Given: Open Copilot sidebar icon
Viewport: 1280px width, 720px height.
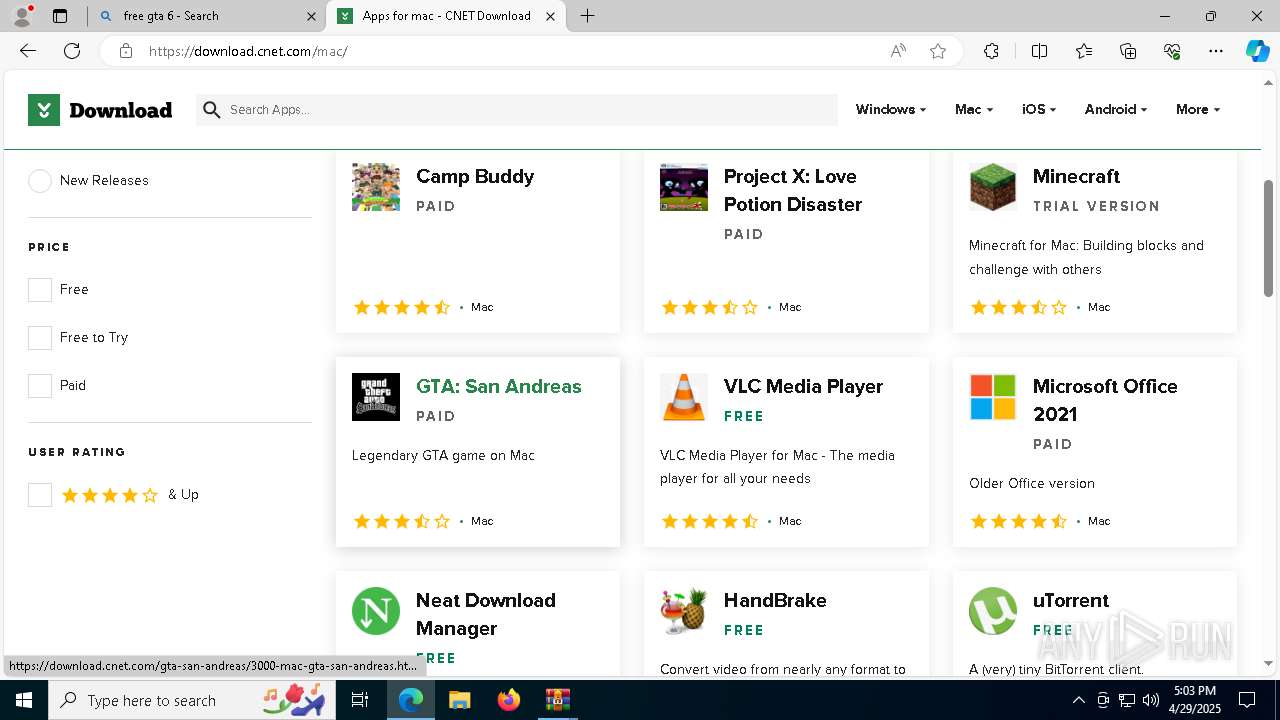Looking at the screenshot, I should click(x=1257, y=51).
